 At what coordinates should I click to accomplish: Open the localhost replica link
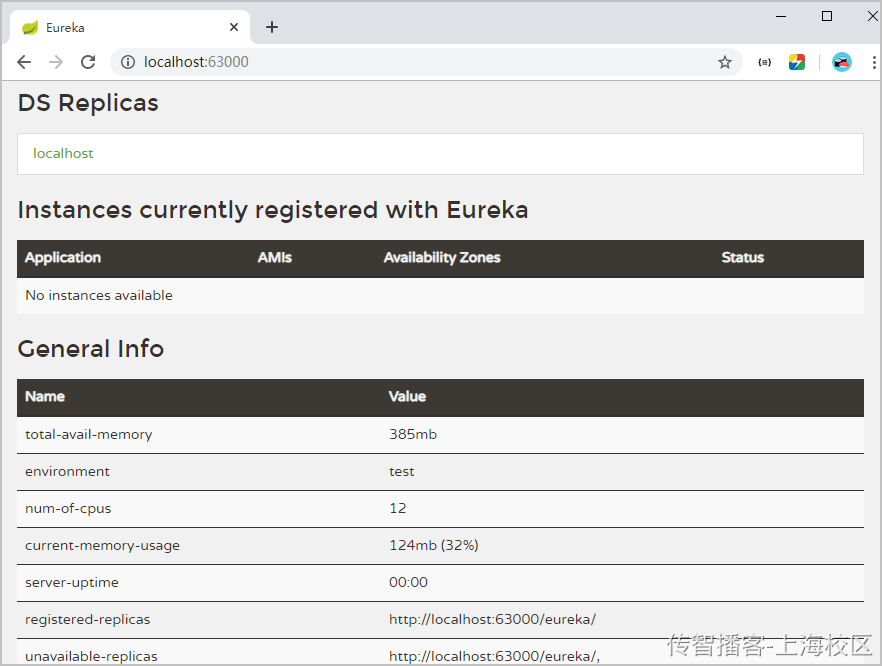(63, 154)
